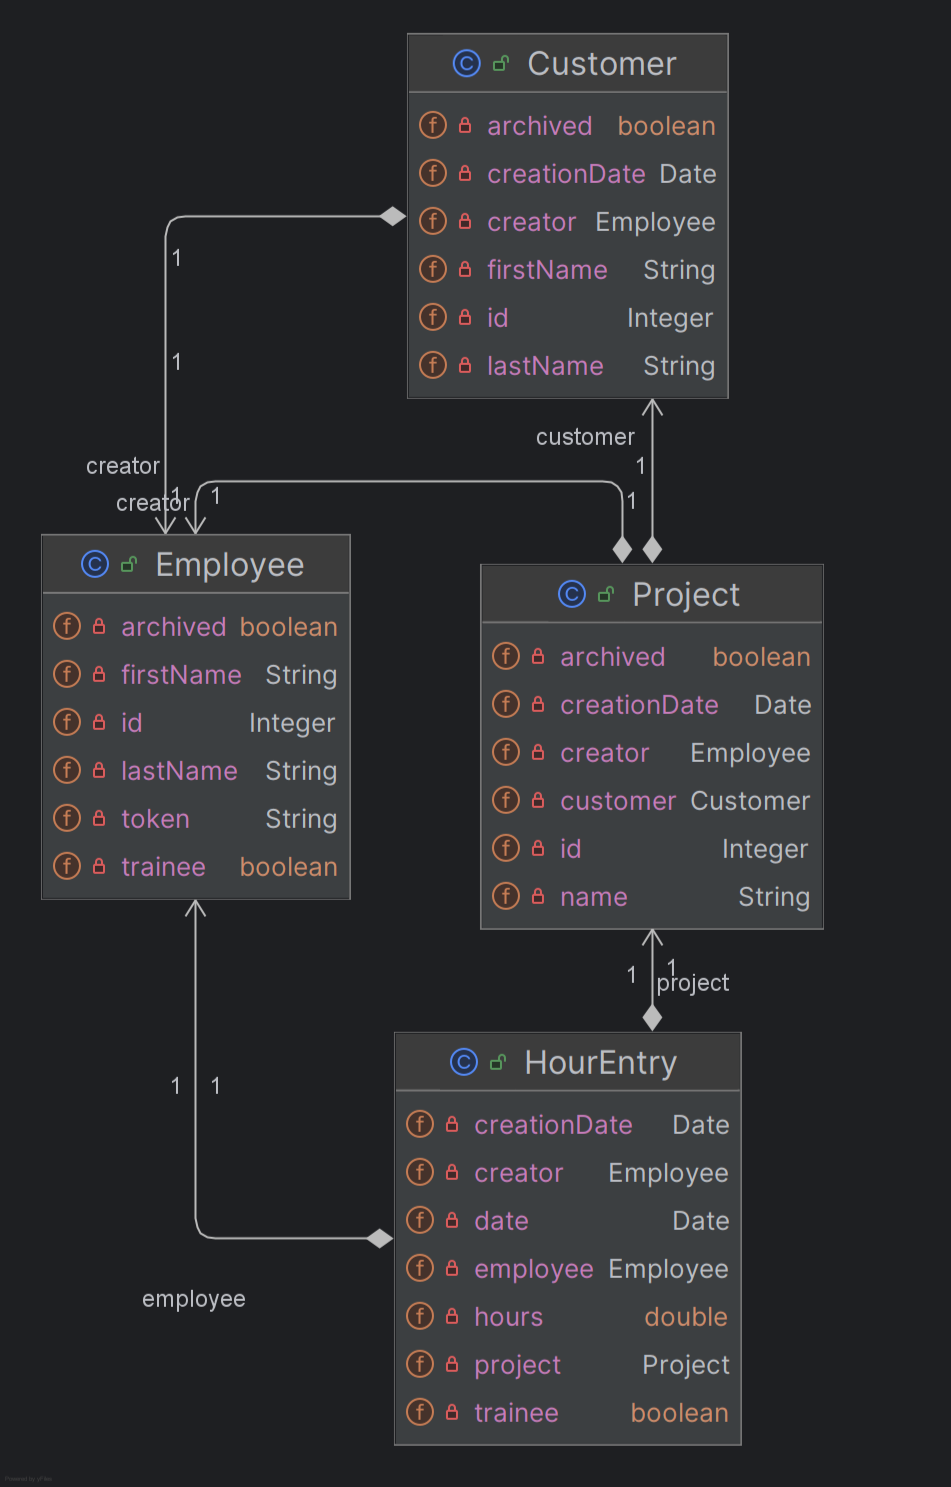Click the creationDate field in Project
Image resolution: width=951 pixels, height=1487 pixels.
click(638, 705)
